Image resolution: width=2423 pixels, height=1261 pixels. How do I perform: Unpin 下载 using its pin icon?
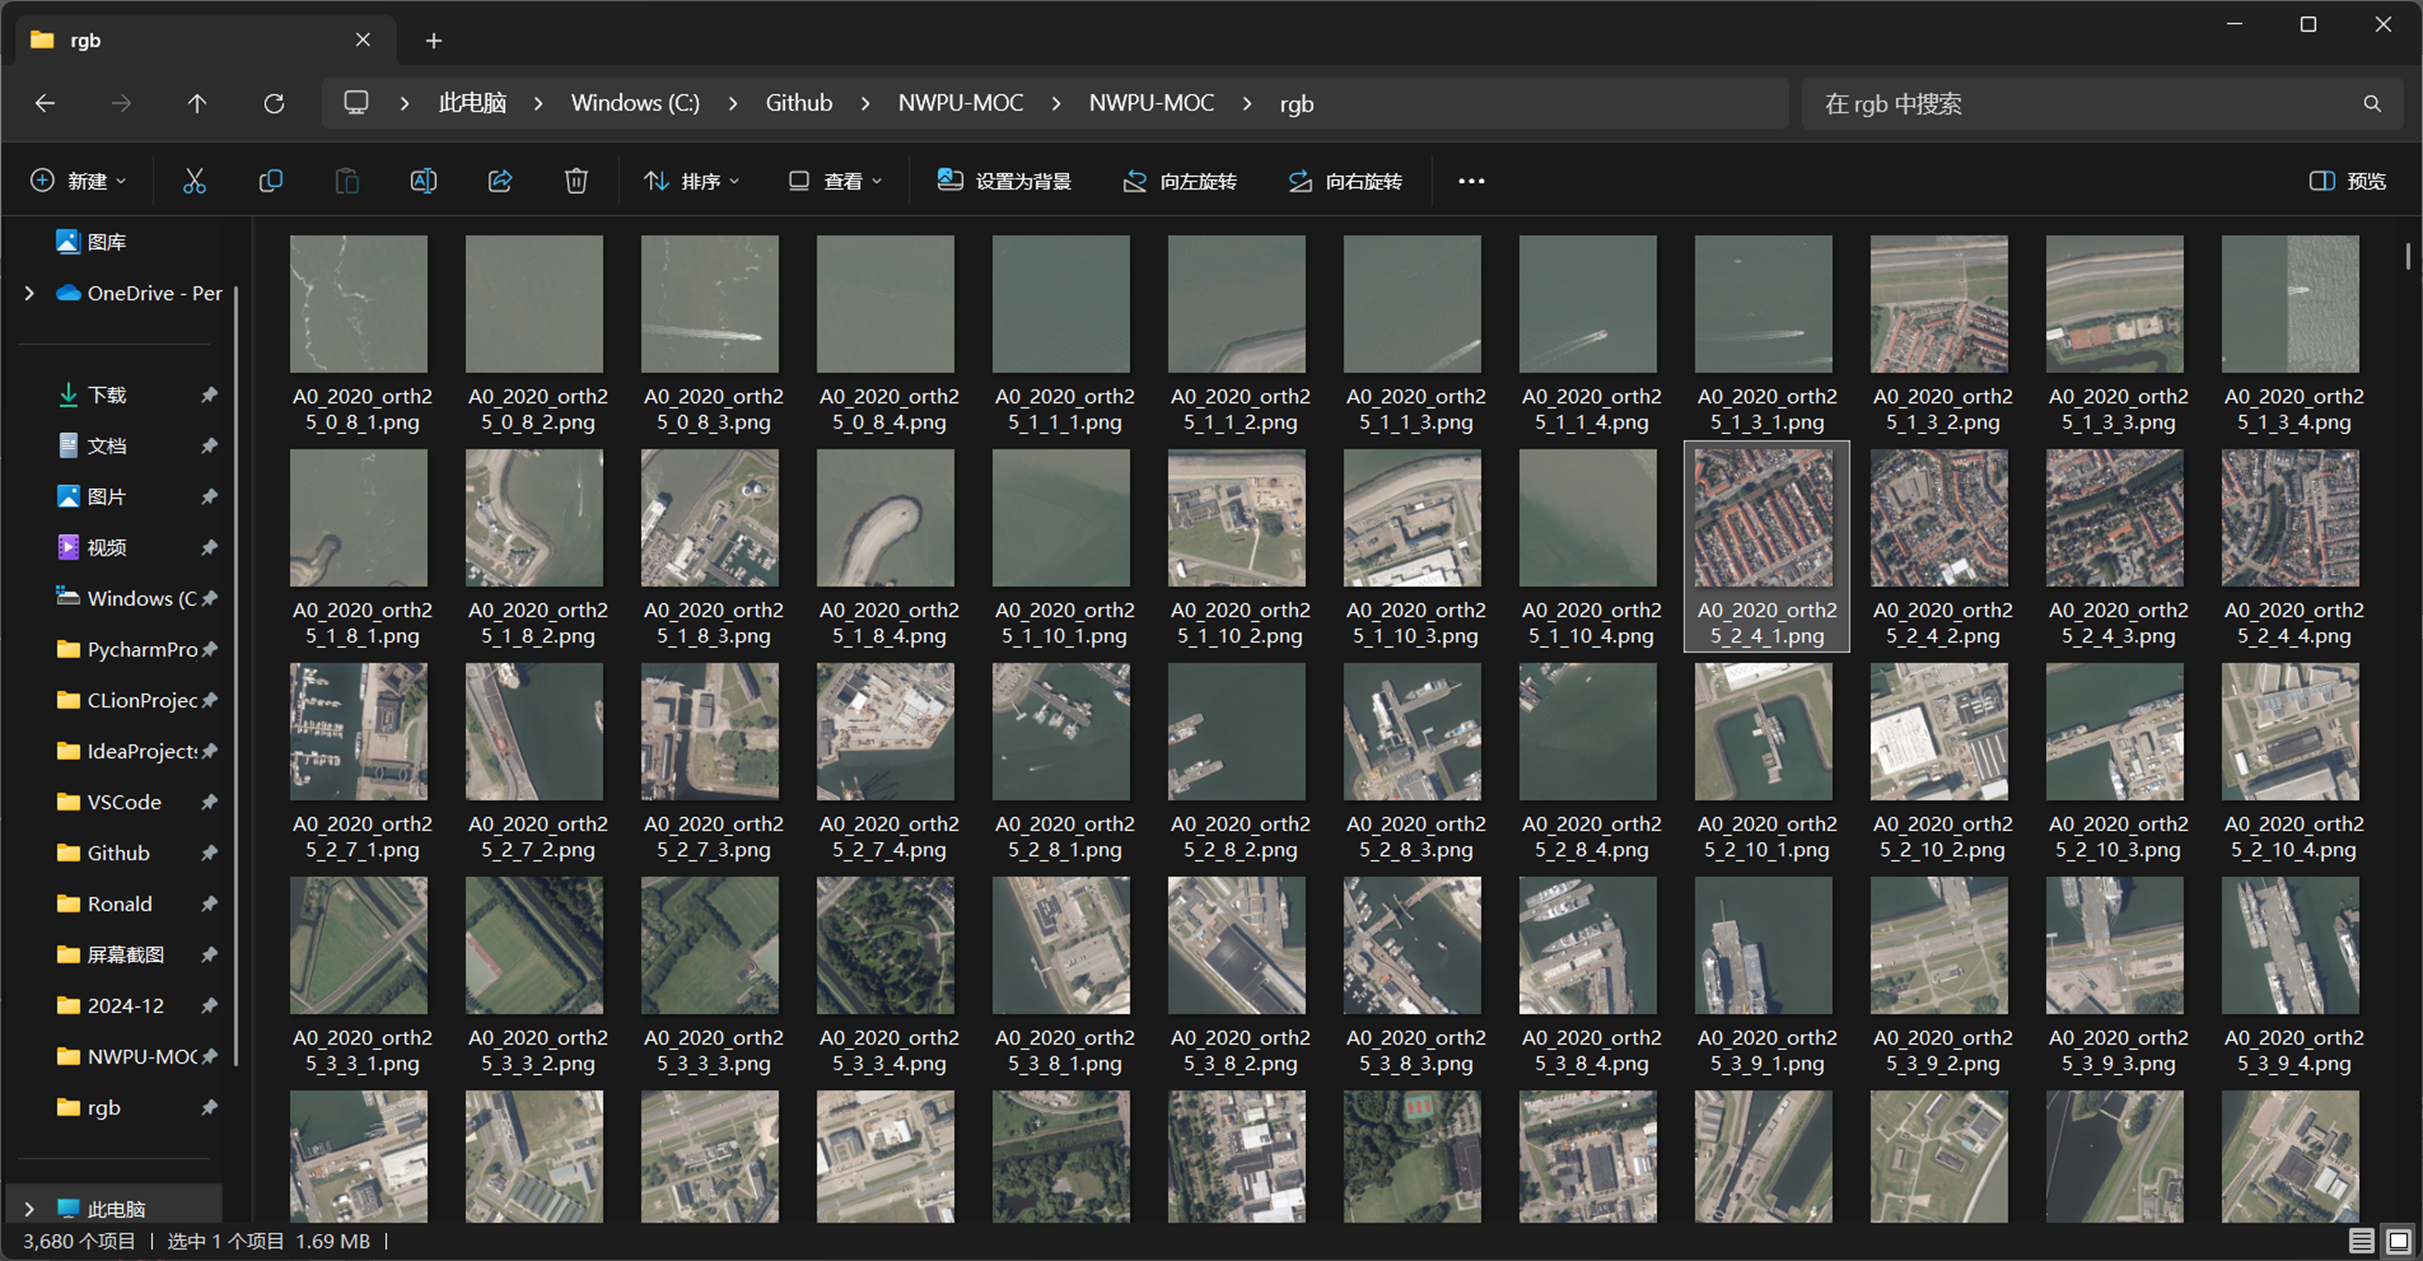tap(209, 395)
